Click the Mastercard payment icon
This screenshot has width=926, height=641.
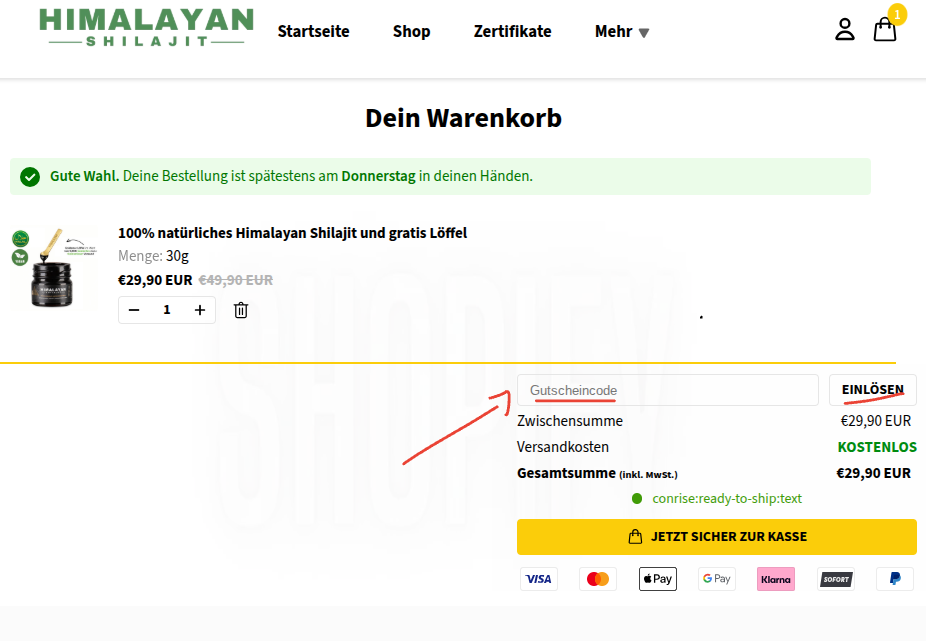pos(598,579)
